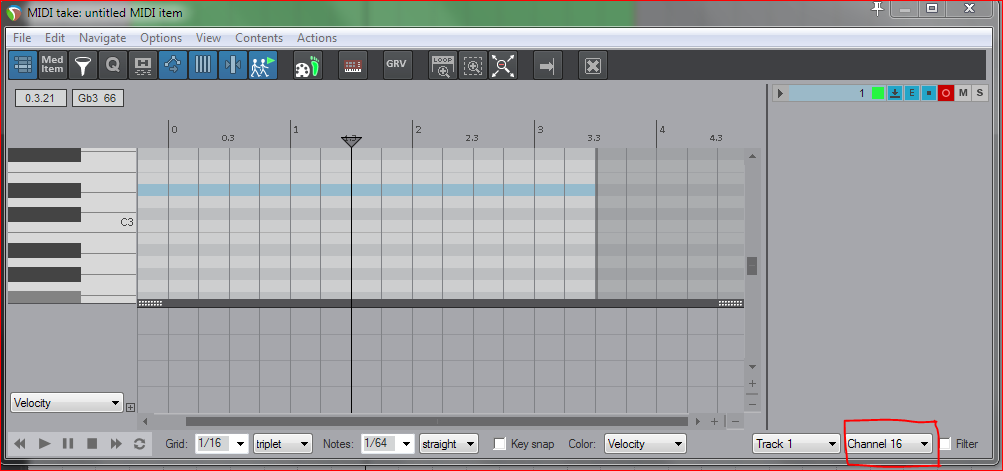Toggle the vertical grid lines icon
The width and height of the screenshot is (1003, 471).
203,65
